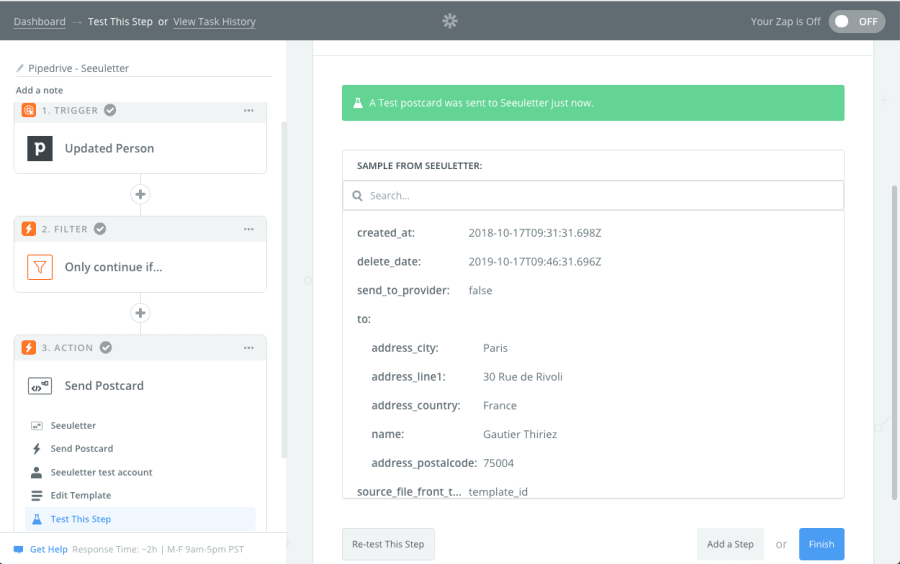Open the three-dot menu for the Action step
This screenshot has width=900, height=564.
pos(249,348)
